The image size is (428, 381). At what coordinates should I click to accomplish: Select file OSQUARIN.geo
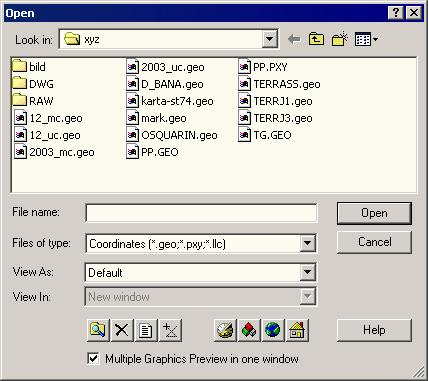[x=172, y=135]
